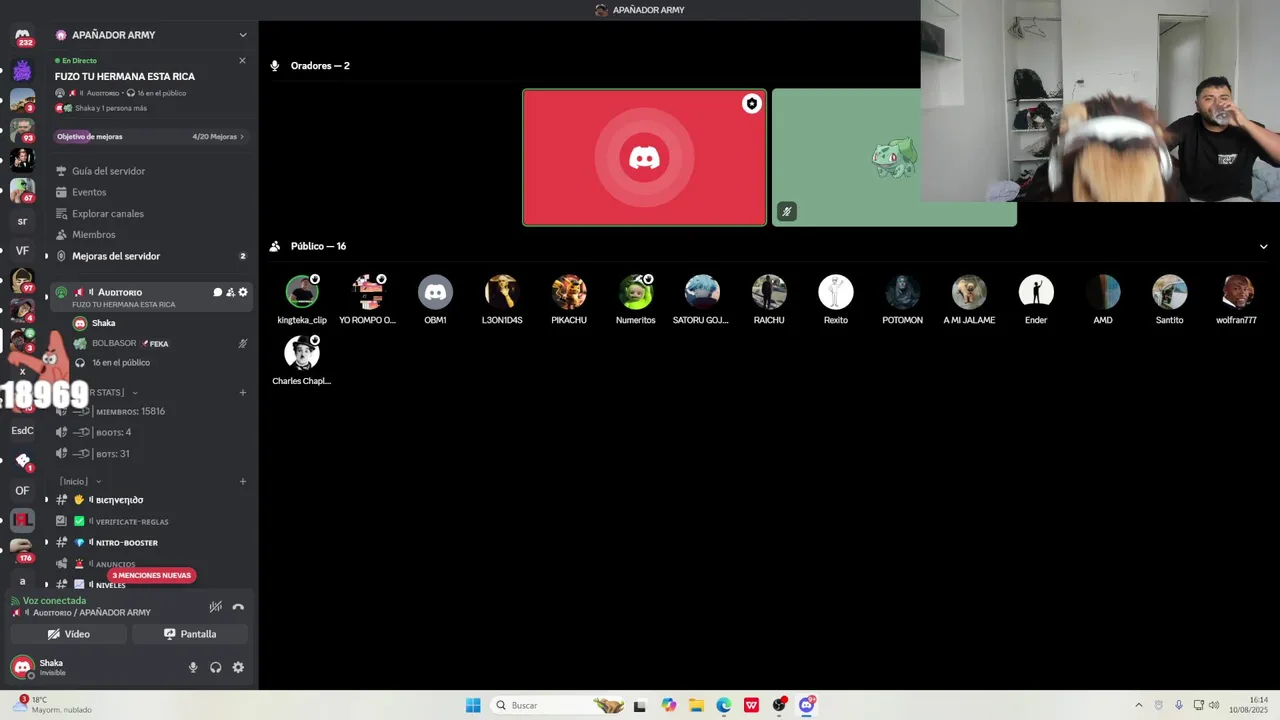Add channel to Inicio category
Viewport: 1280px width, 720px height.
242,481
